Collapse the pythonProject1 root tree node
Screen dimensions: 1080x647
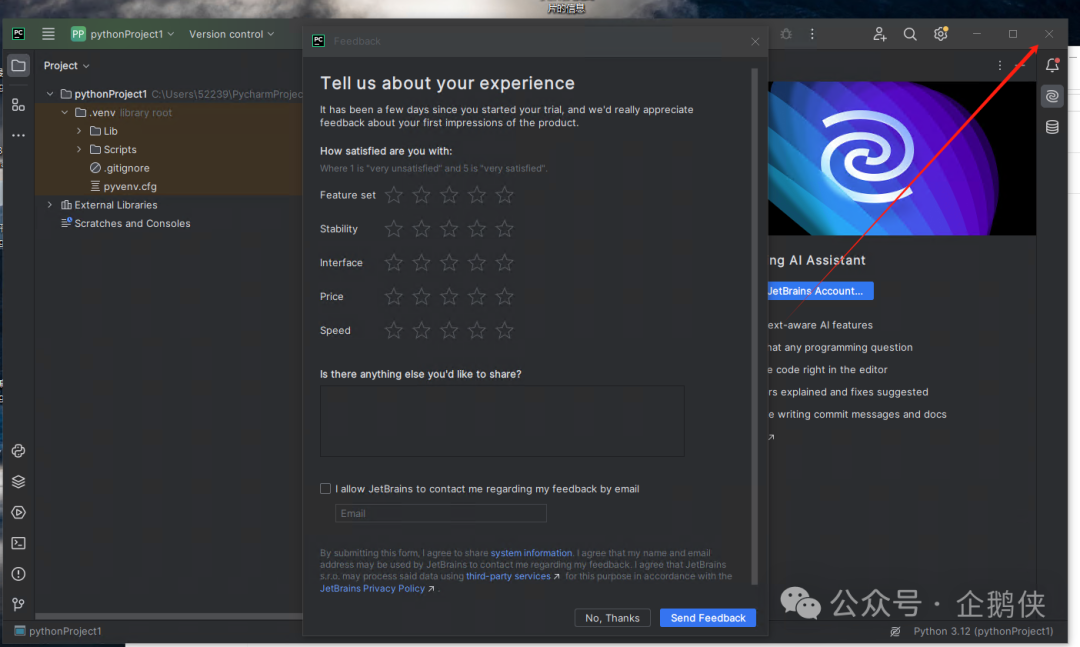[50, 94]
